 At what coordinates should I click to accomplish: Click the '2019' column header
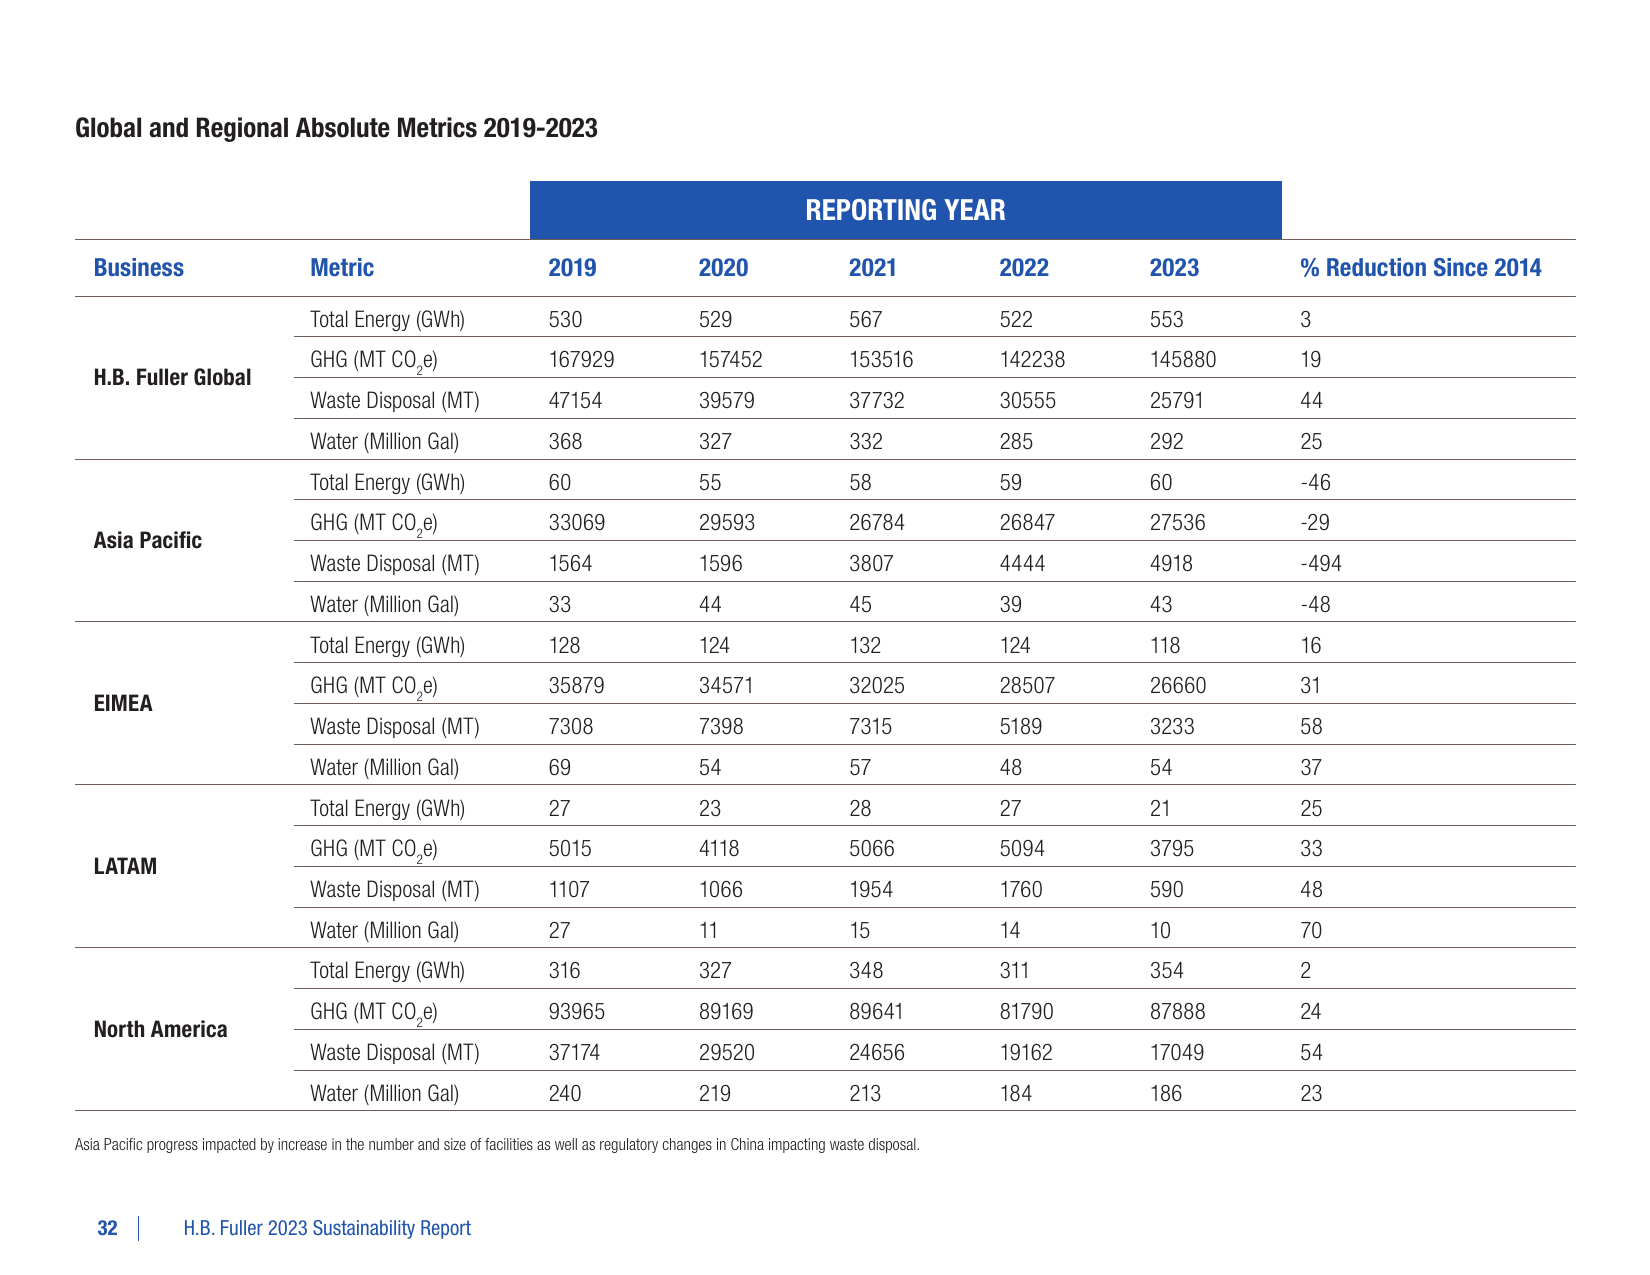tap(572, 268)
